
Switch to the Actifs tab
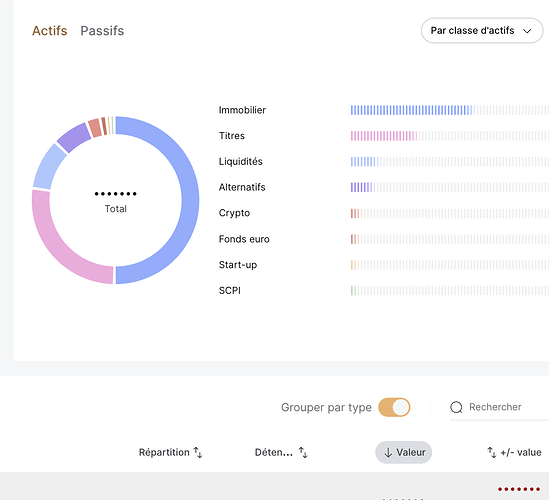tap(49, 31)
